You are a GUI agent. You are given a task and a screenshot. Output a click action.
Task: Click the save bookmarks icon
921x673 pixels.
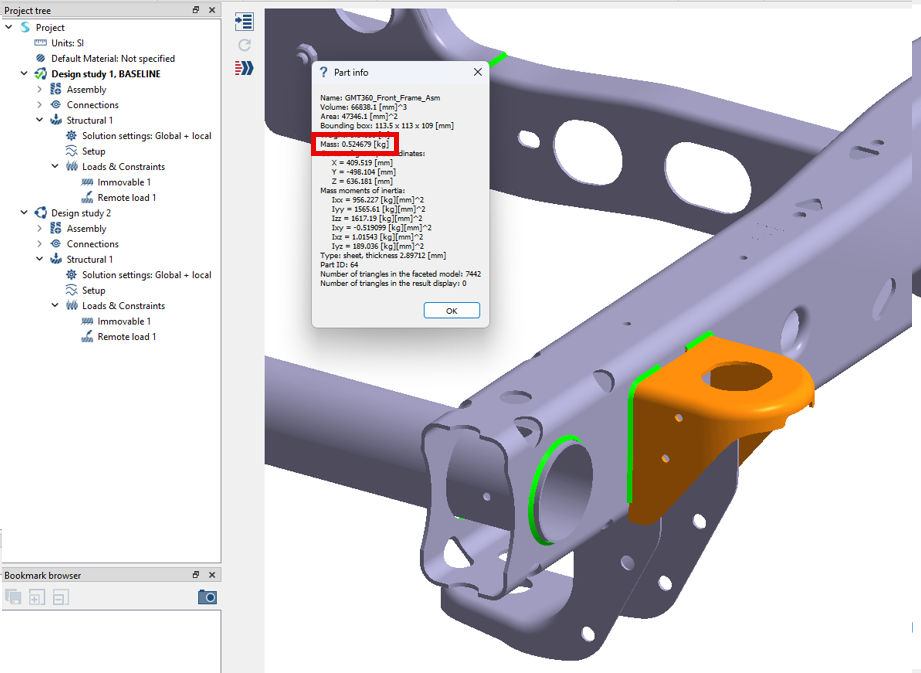pos(13,597)
